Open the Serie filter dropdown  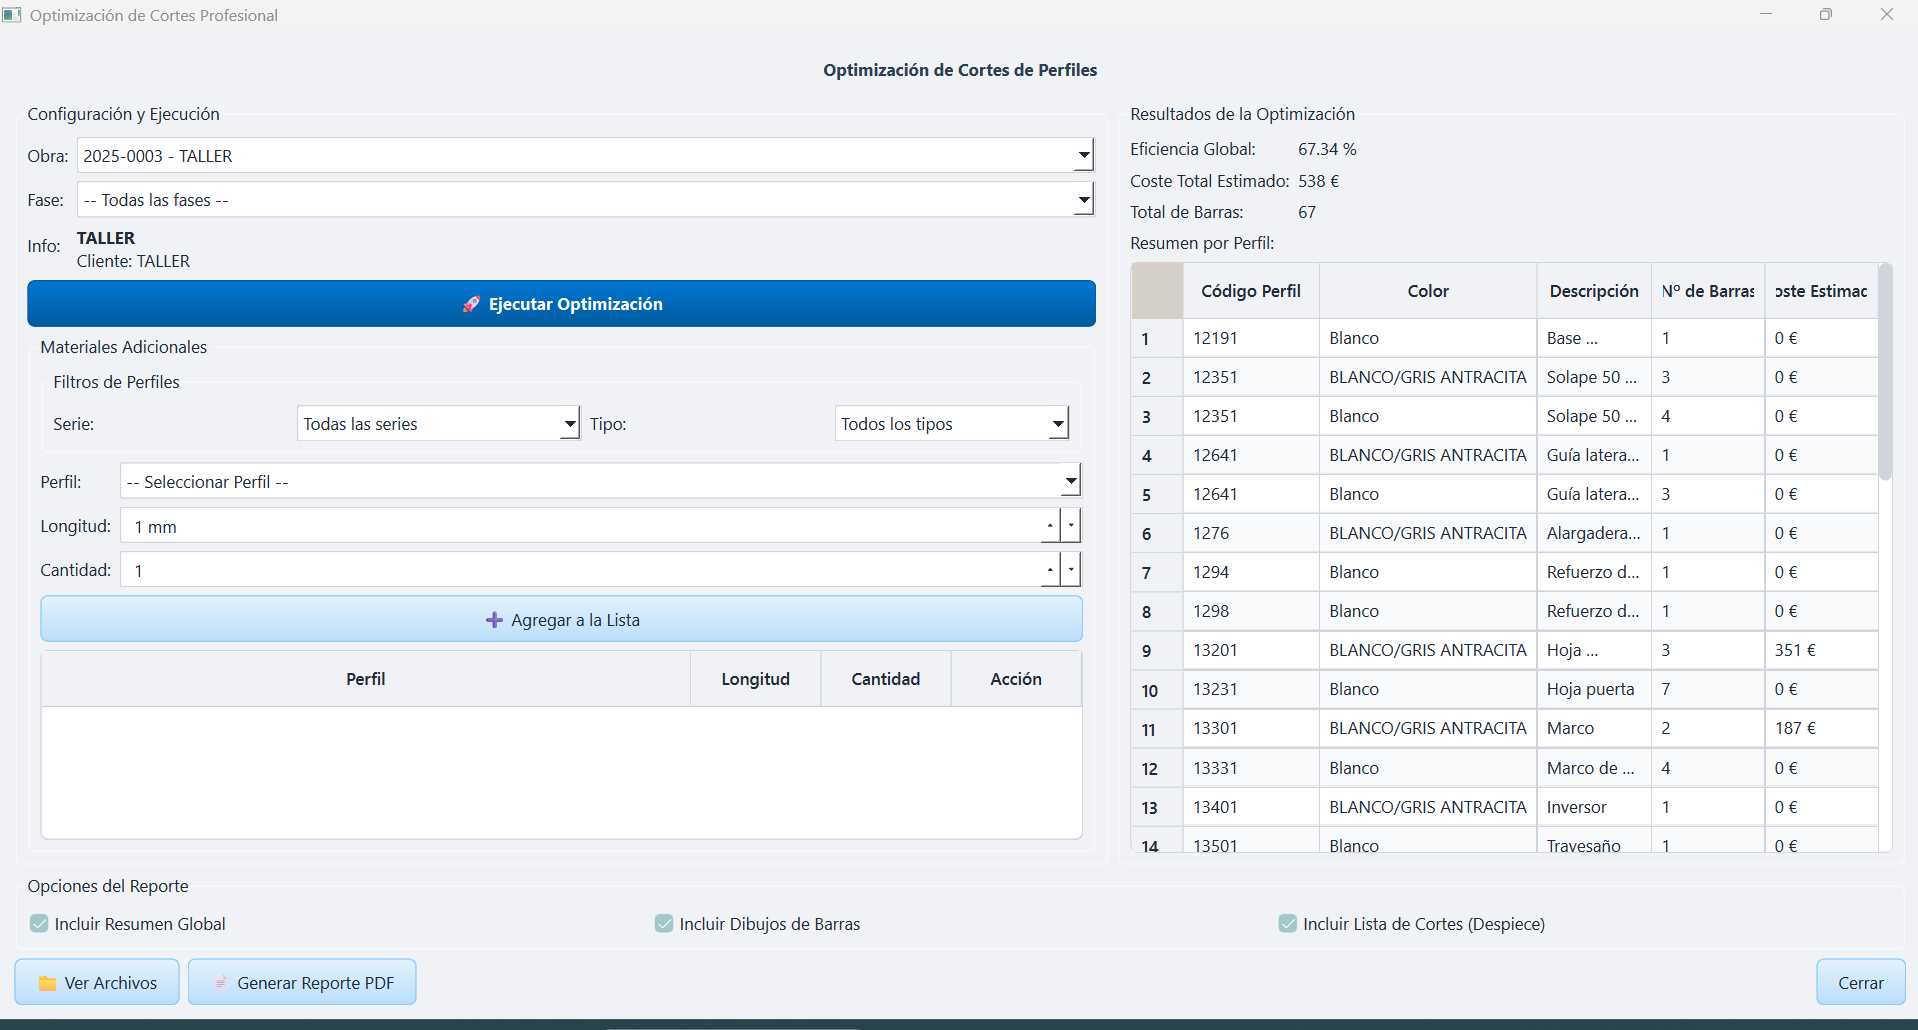pyautogui.click(x=569, y=424)
